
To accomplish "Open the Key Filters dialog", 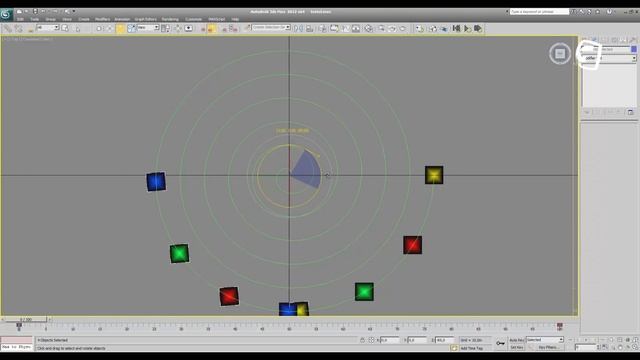I will [x=548, y=347].
